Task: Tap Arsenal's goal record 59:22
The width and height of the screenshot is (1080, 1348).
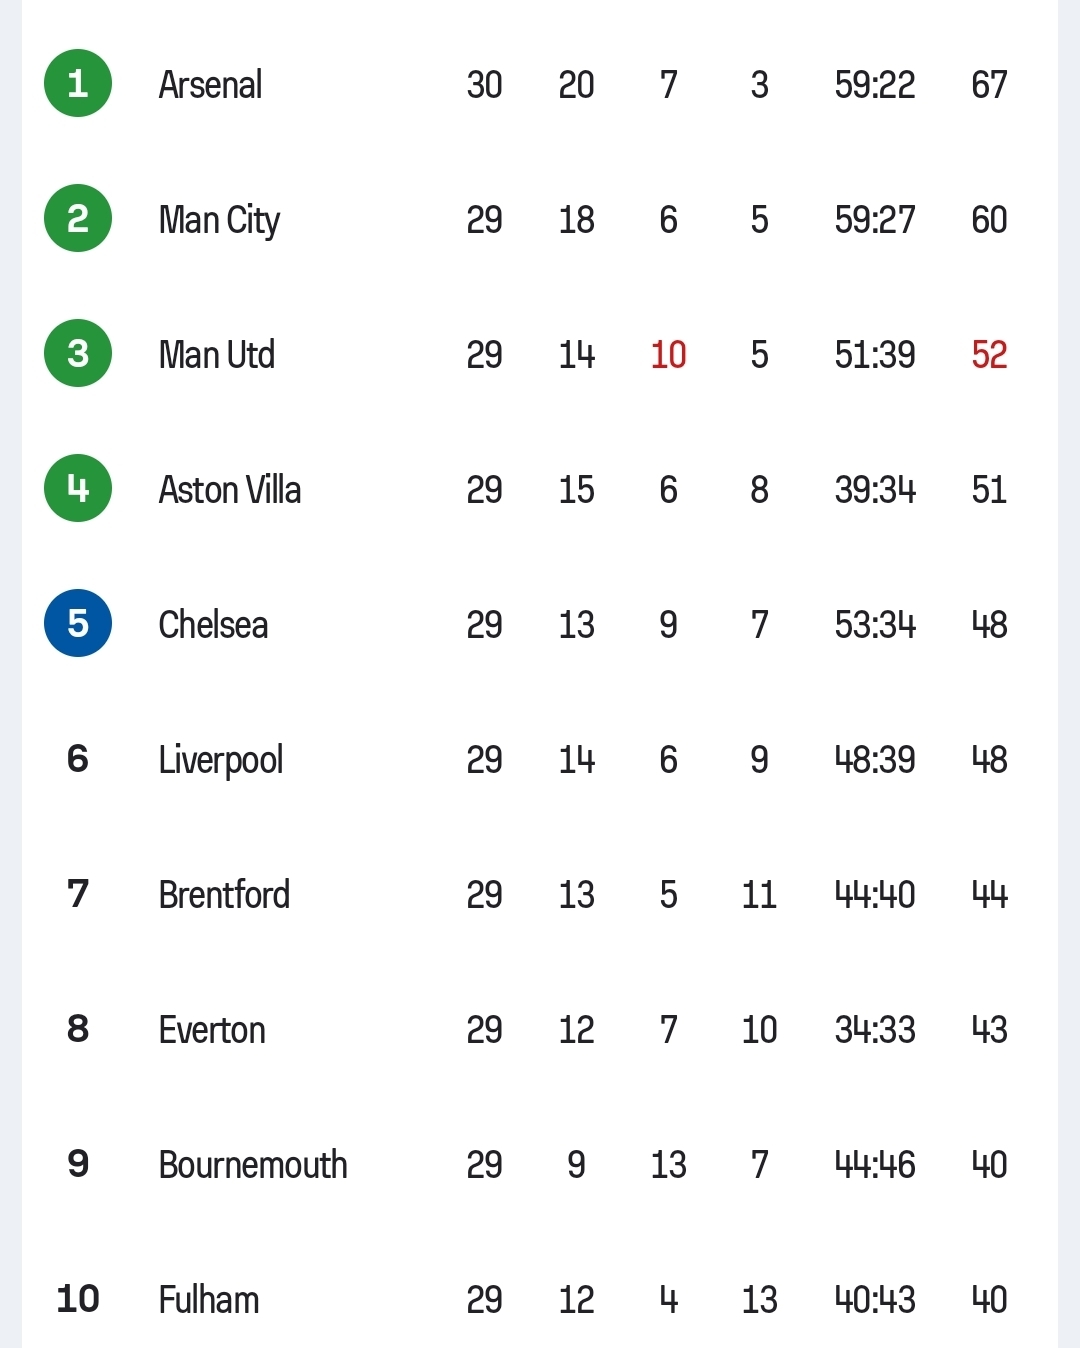Action: 874,85
